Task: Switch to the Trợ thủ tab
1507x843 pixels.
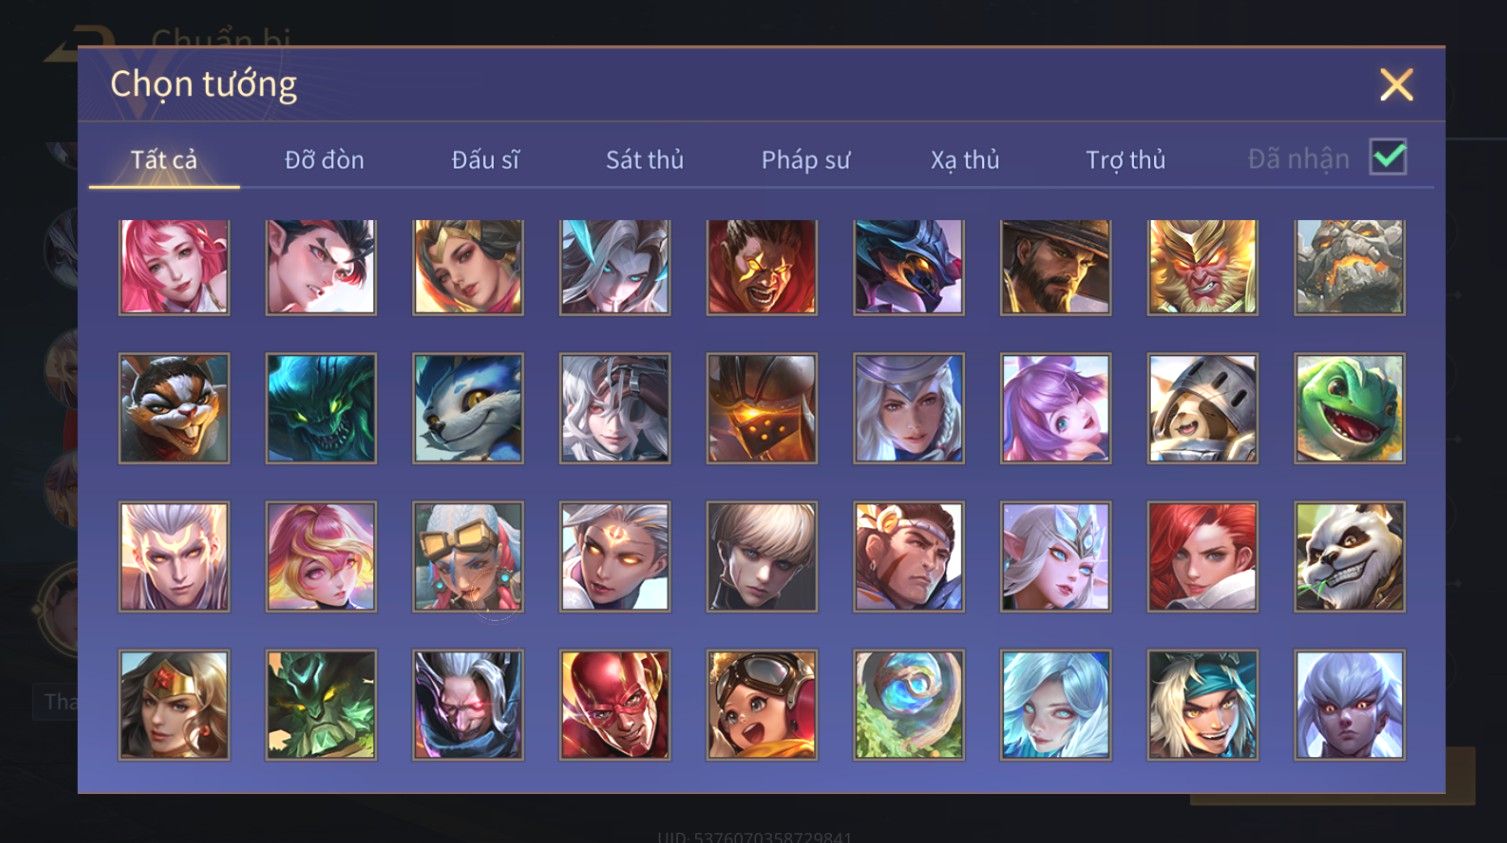Action: [x=1126, y=160]
